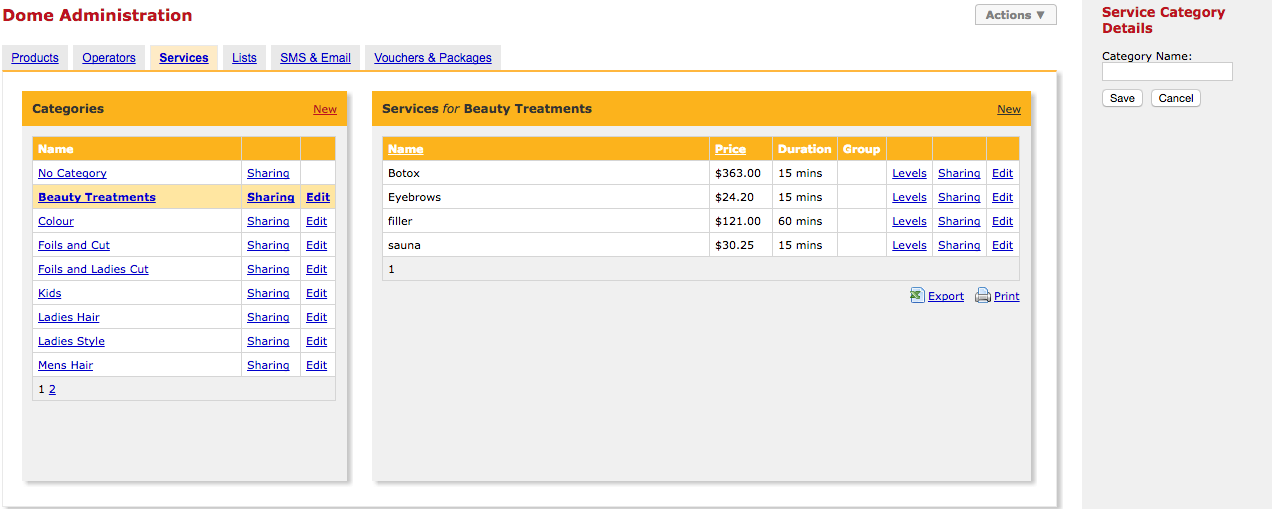Click the Export link
1272x509 pixels.
(946, 296)
